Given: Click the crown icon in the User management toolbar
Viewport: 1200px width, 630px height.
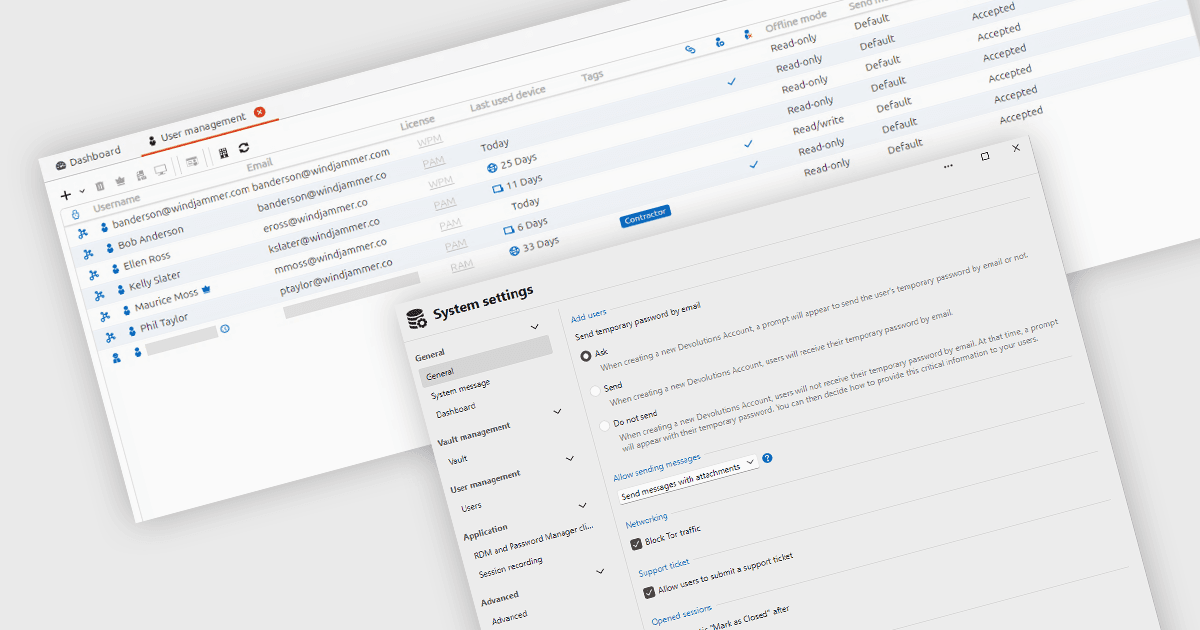Looking at the screenshot, I should (x=121, y=181).
